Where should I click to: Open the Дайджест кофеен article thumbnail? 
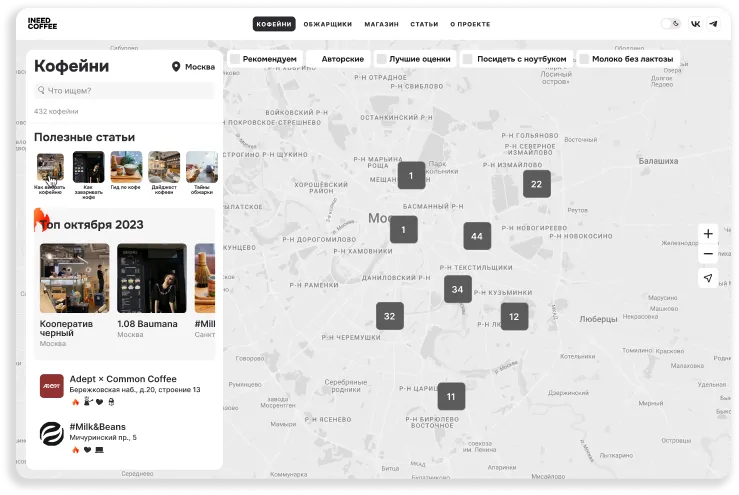pyautogui.click(x=164, y=167)
